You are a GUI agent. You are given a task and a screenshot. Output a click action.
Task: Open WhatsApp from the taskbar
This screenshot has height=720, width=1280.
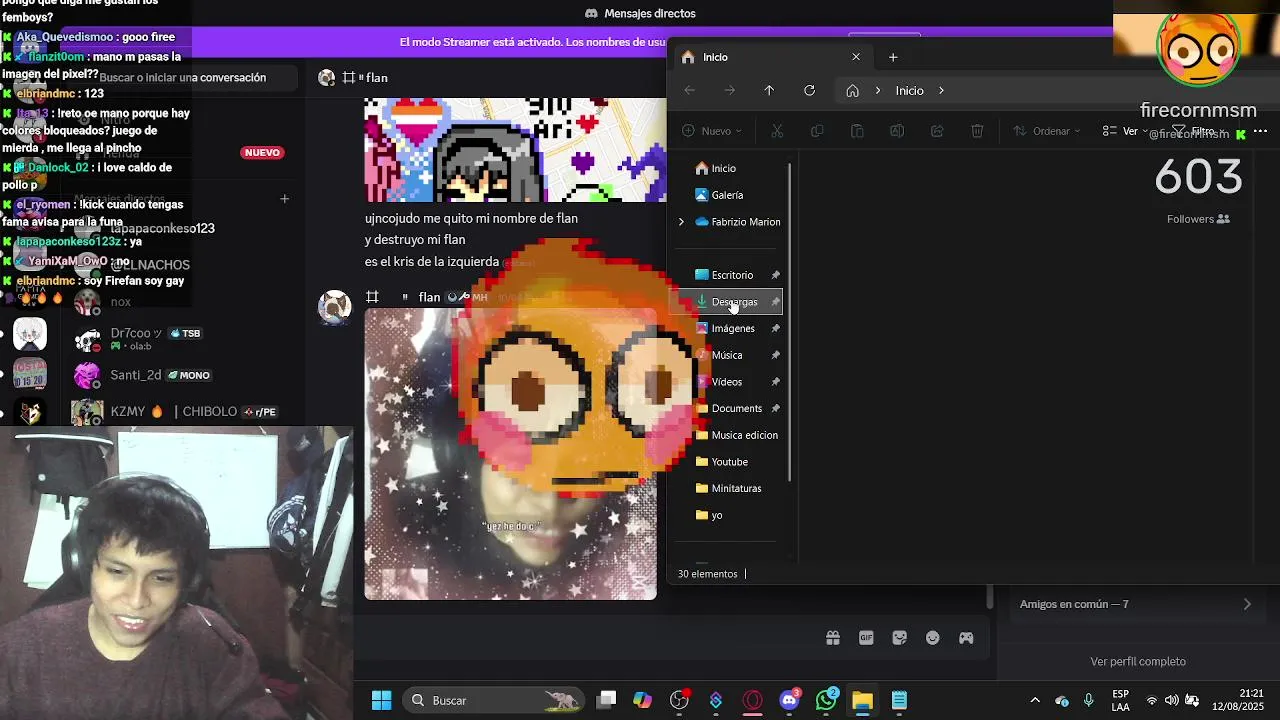click(x=826, y=700)
